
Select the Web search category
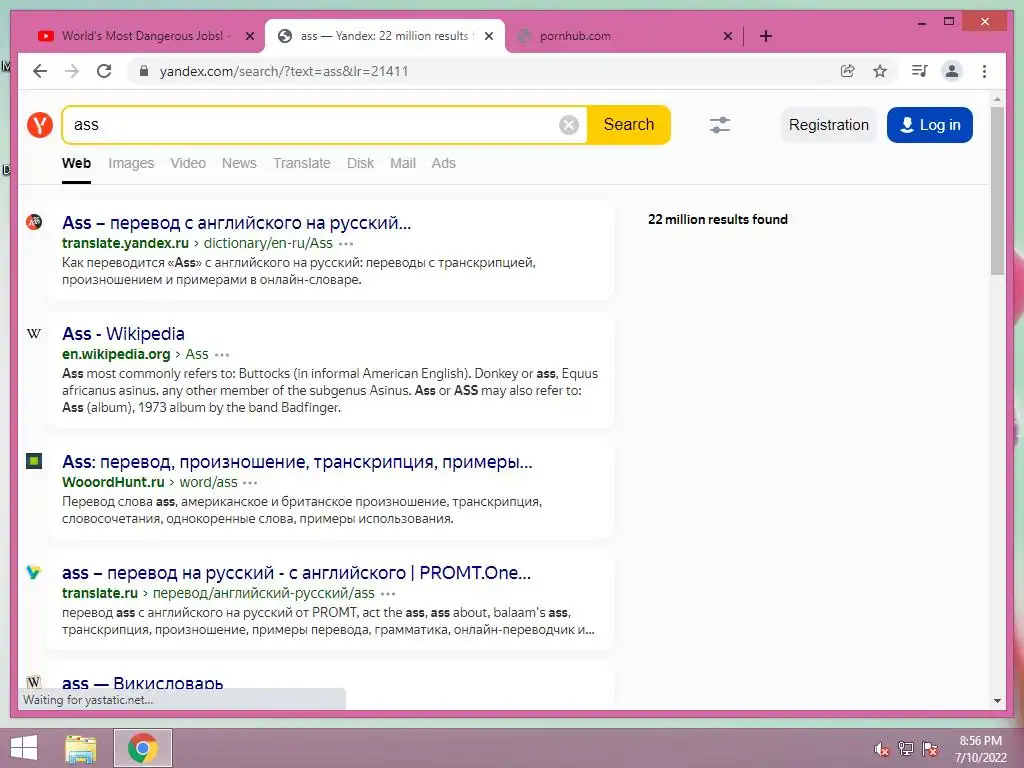76,163
